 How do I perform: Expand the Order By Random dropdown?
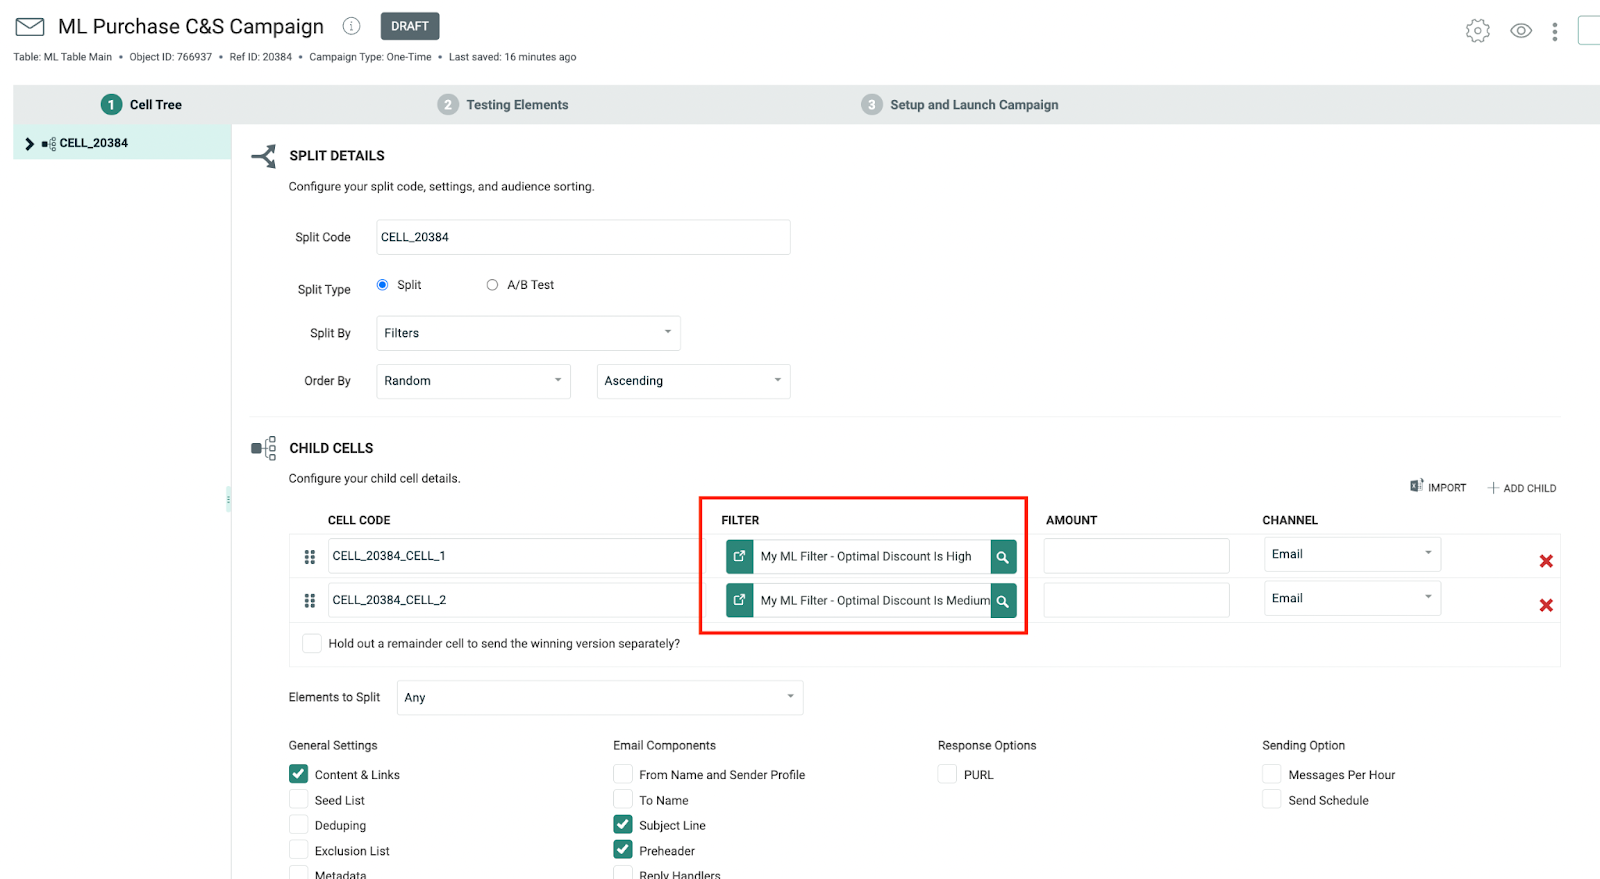pos(473,381)
